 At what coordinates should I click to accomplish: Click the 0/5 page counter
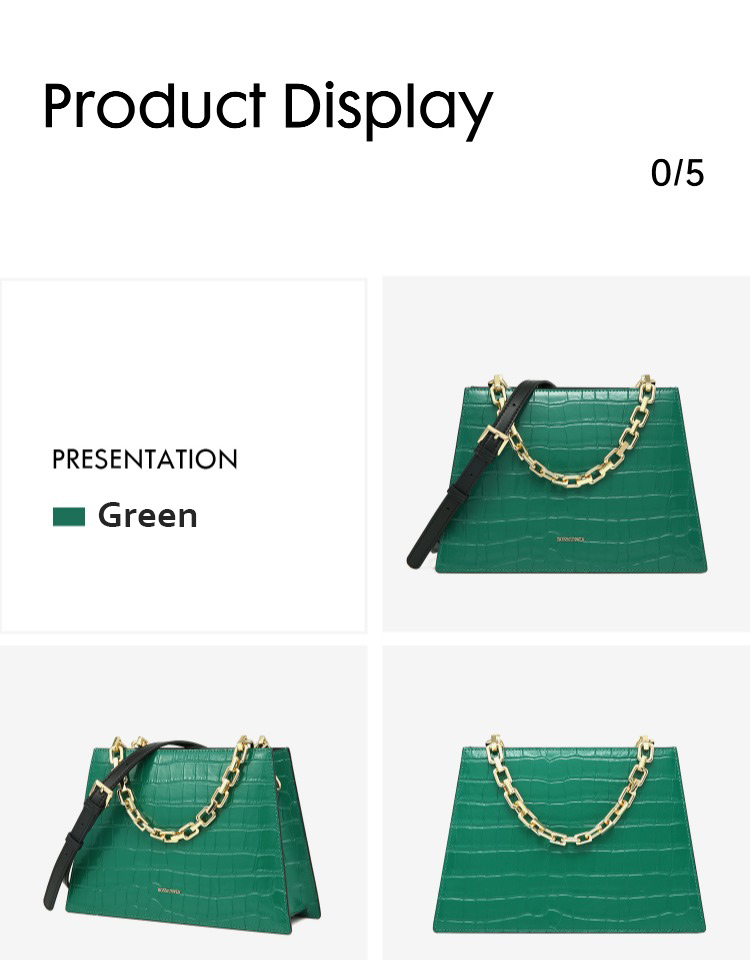pos(677,173)
